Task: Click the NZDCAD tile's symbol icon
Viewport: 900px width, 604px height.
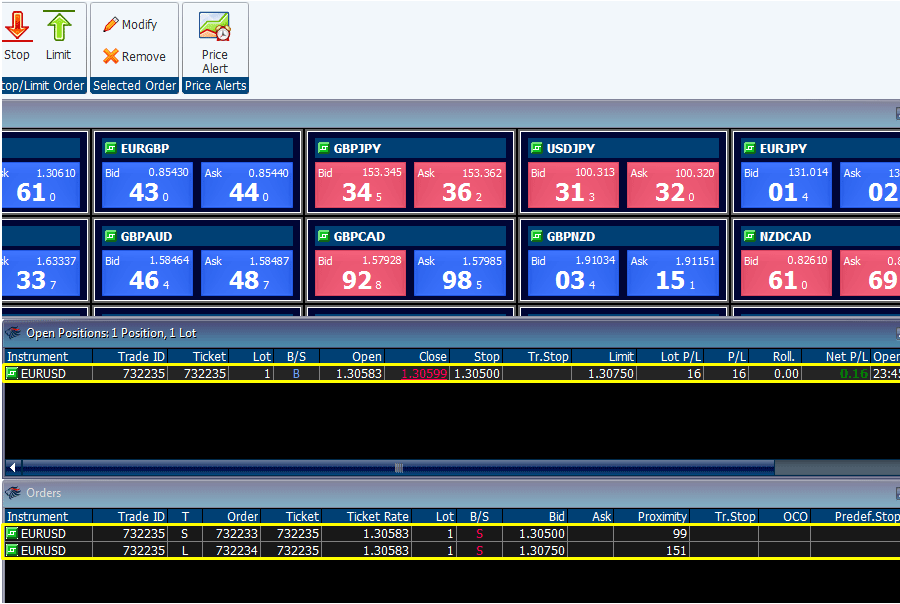Action: (x=750, y=236)
